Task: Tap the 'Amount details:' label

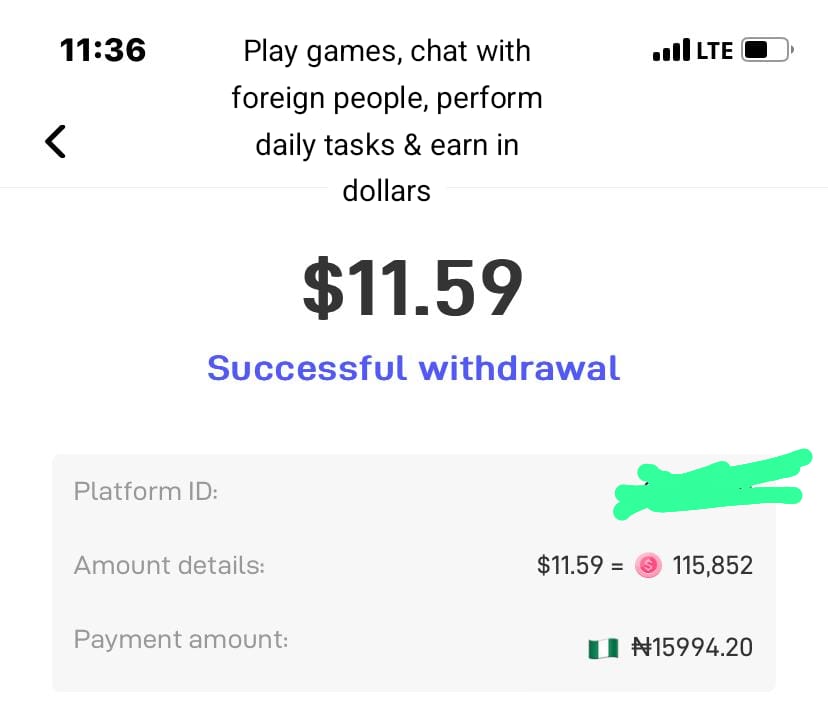Action: point(169,566)
